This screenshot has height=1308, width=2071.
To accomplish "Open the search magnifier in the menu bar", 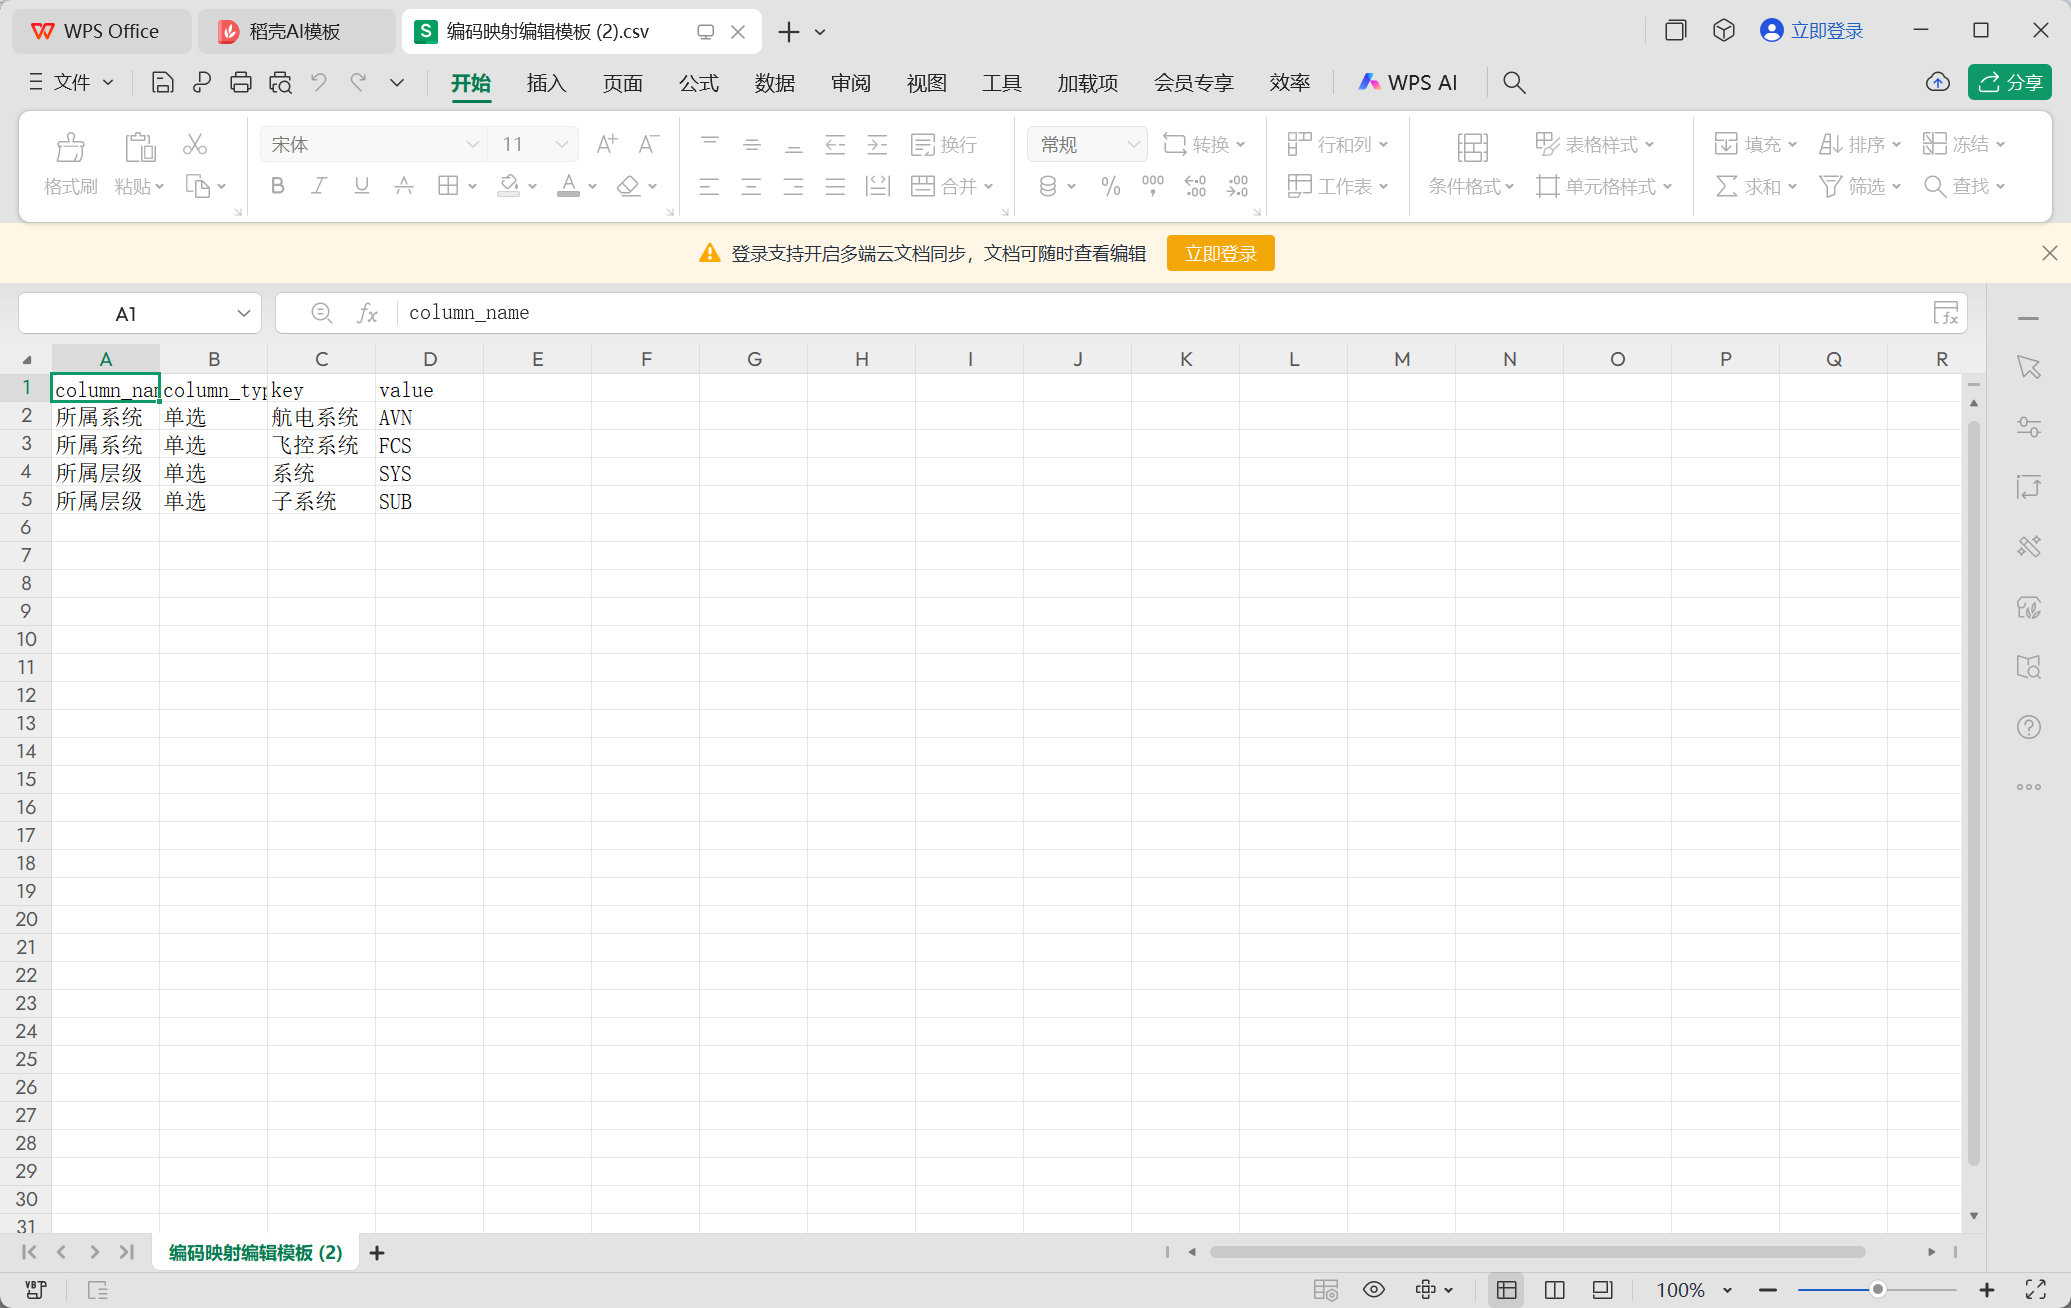I will (x=1514, y=83).
